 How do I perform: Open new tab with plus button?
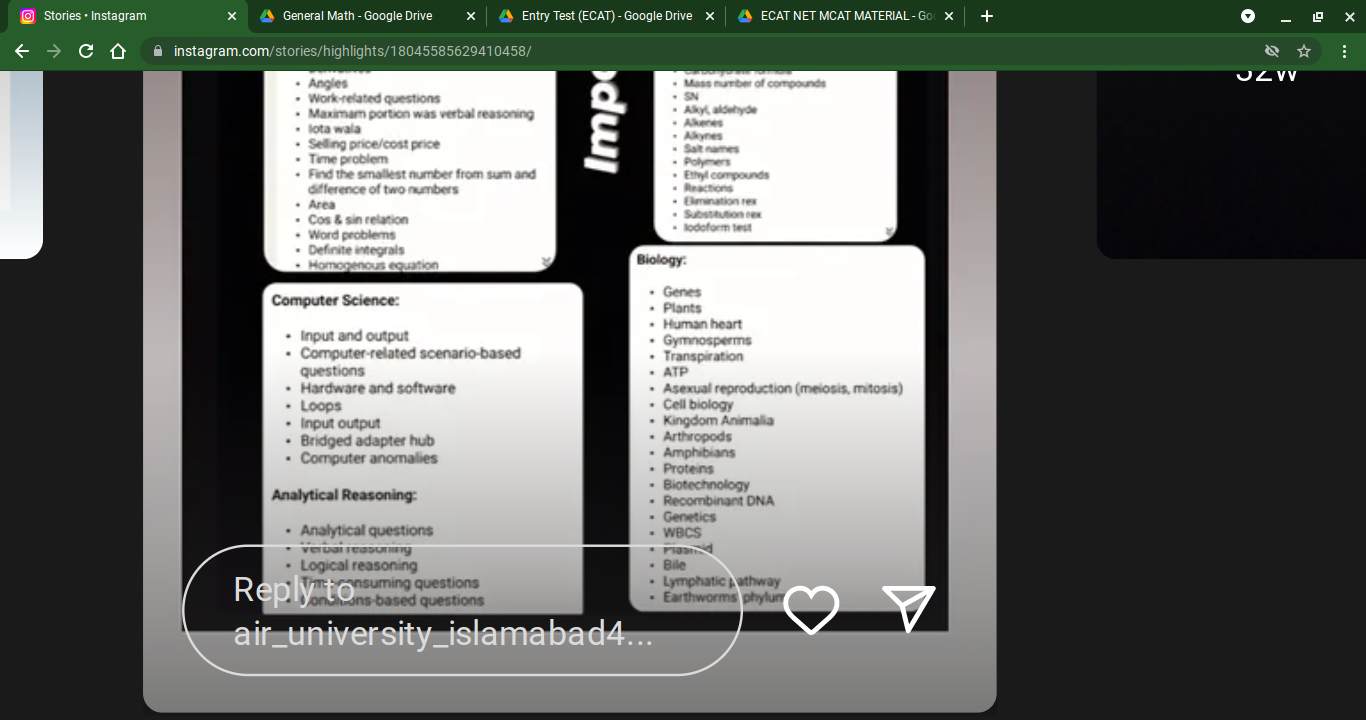[x=987, y=16]
